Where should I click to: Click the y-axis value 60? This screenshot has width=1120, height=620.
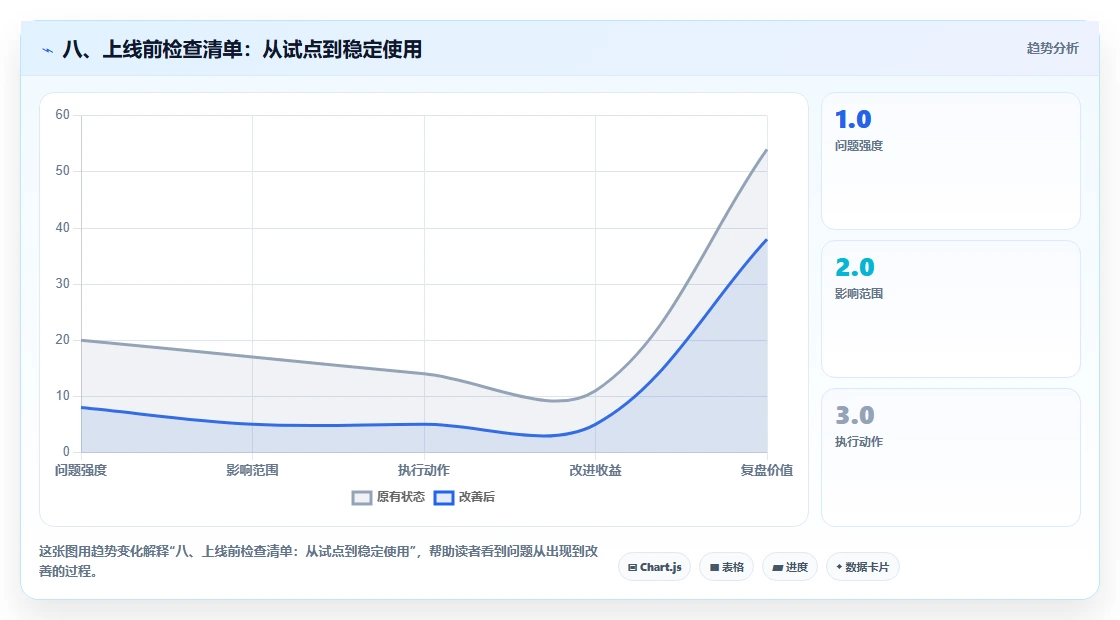click(63, 115)
